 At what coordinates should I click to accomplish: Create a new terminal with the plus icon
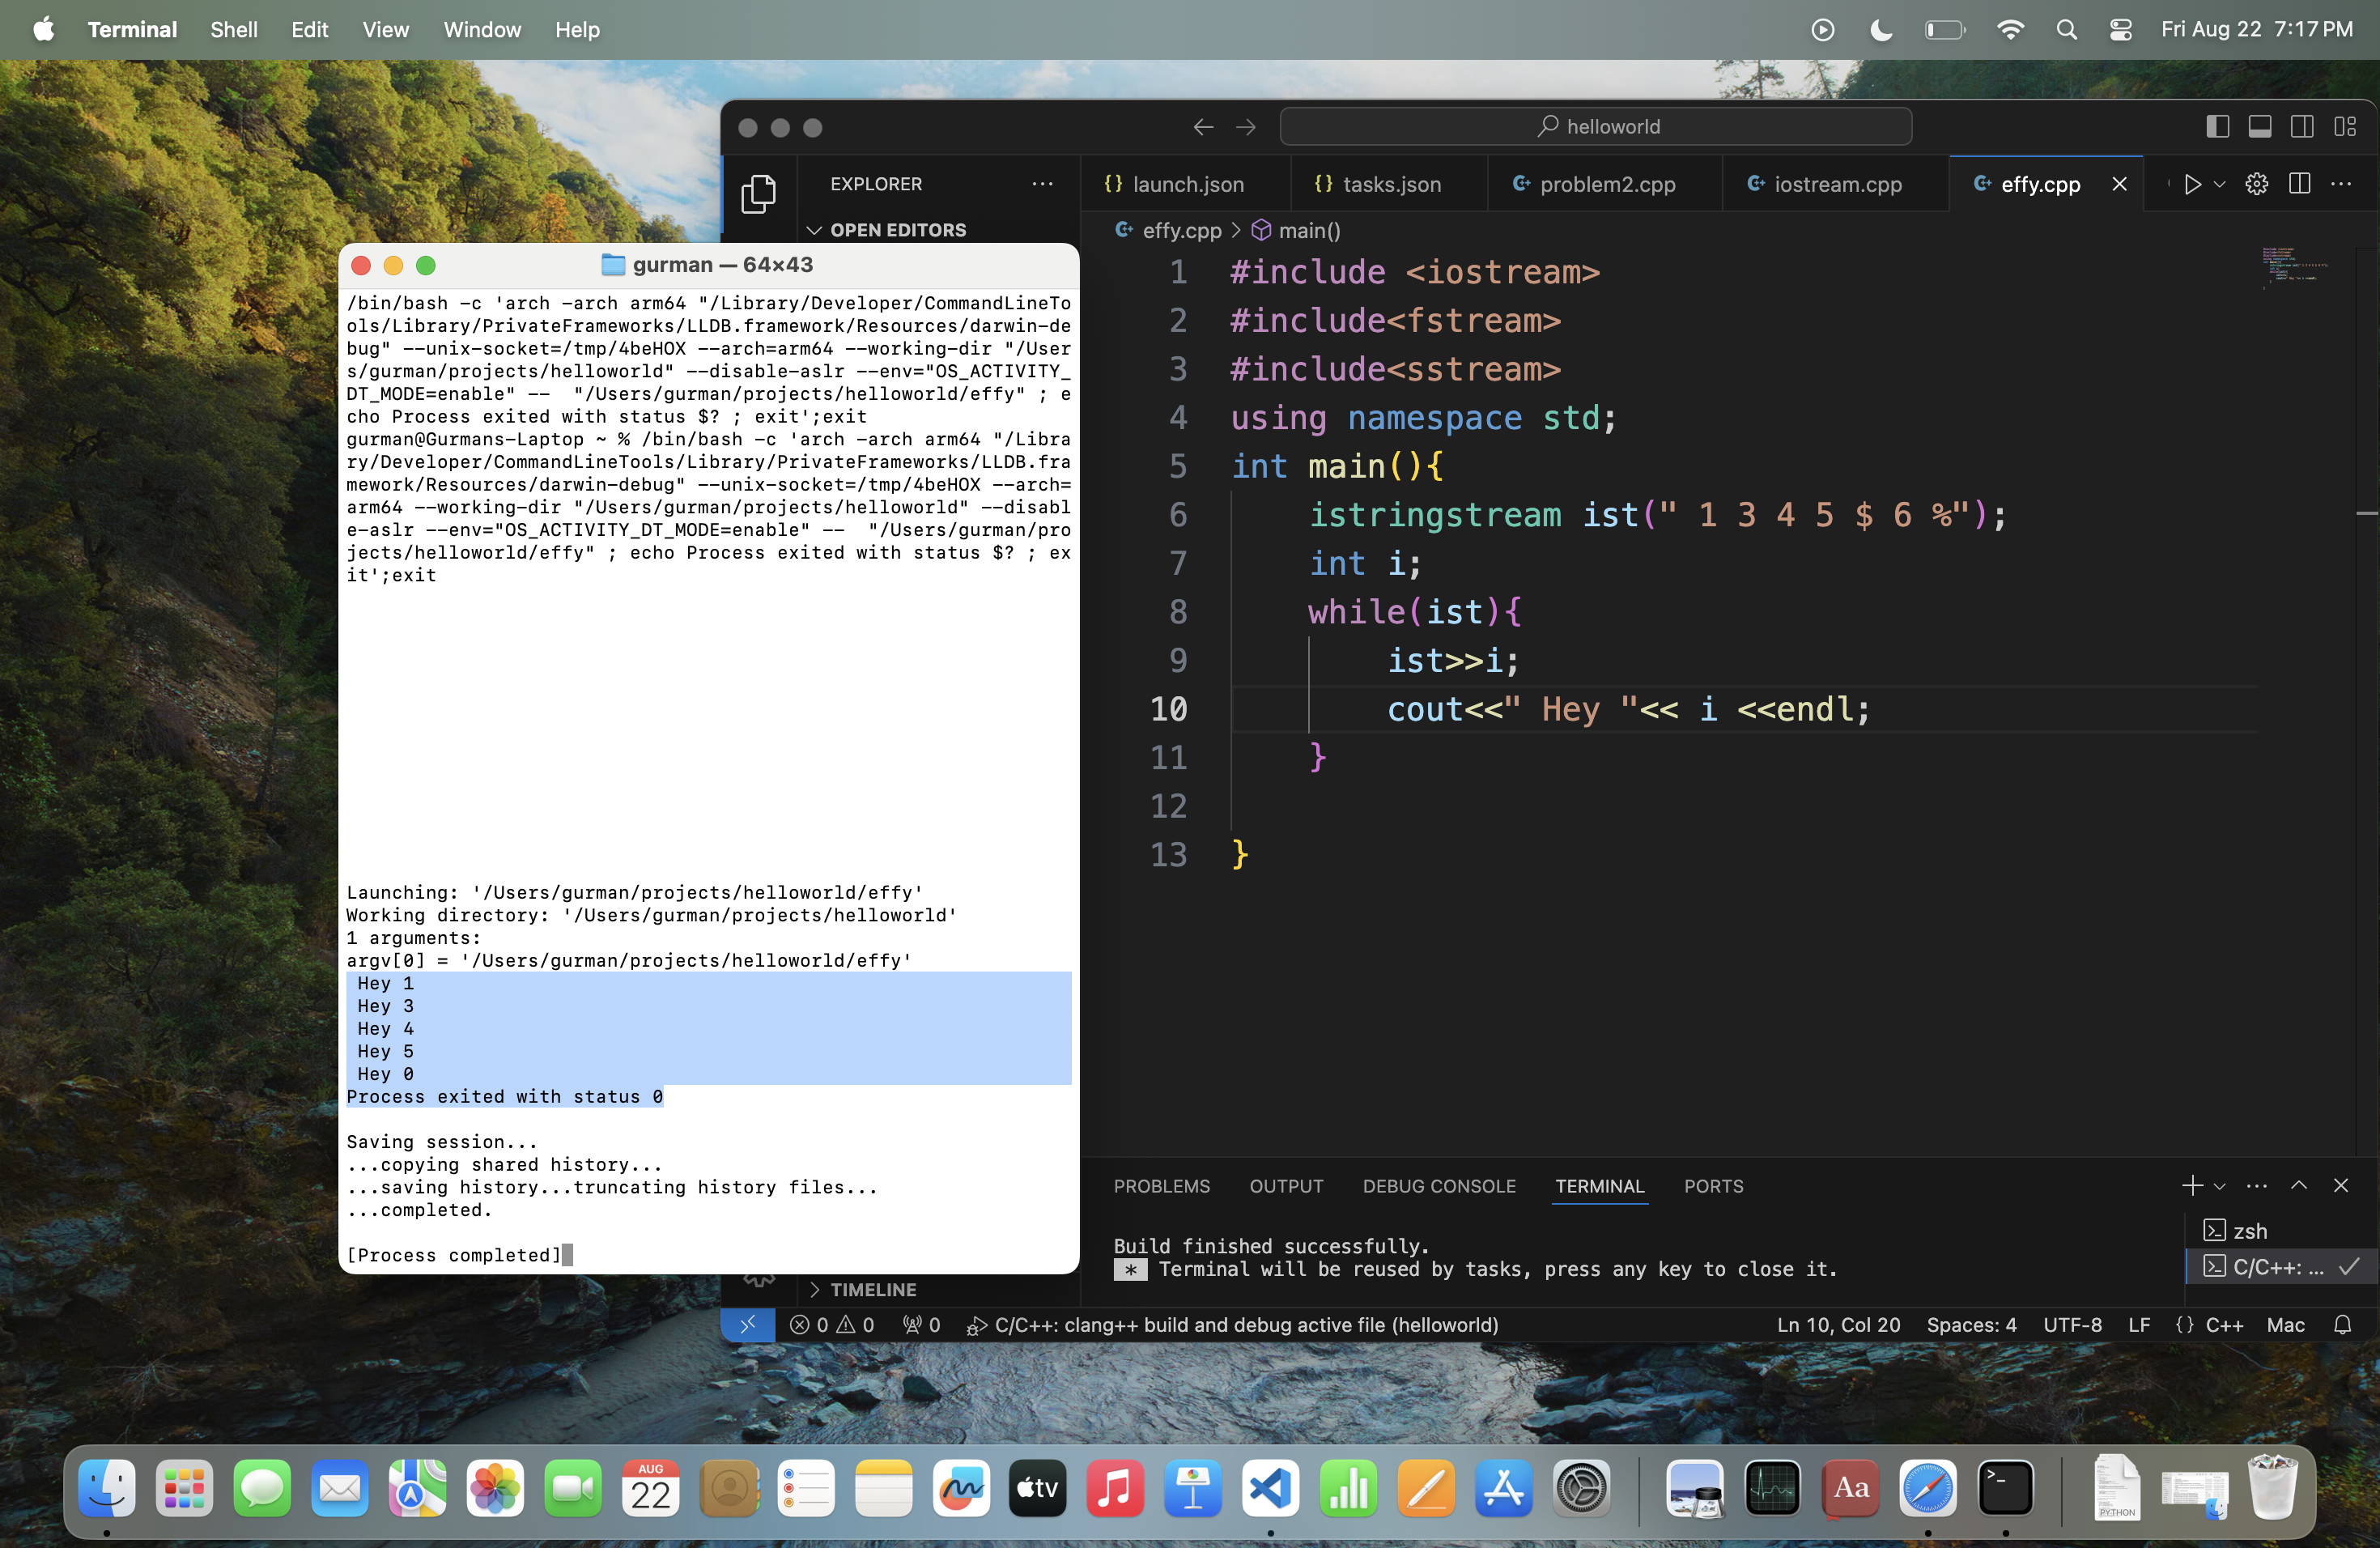(2192, 1185)
